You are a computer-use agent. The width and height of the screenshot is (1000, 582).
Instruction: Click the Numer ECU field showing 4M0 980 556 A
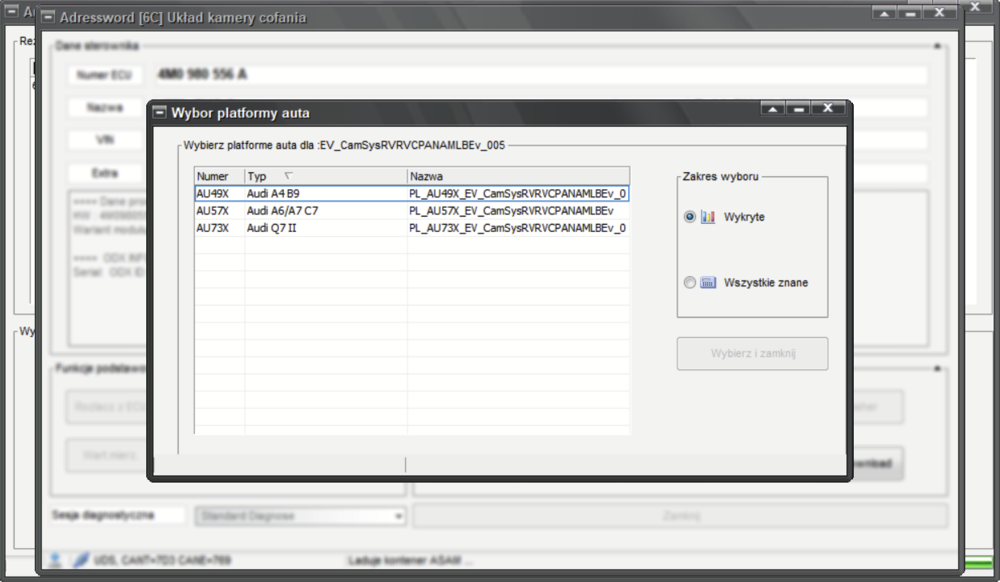coord(540,75)
